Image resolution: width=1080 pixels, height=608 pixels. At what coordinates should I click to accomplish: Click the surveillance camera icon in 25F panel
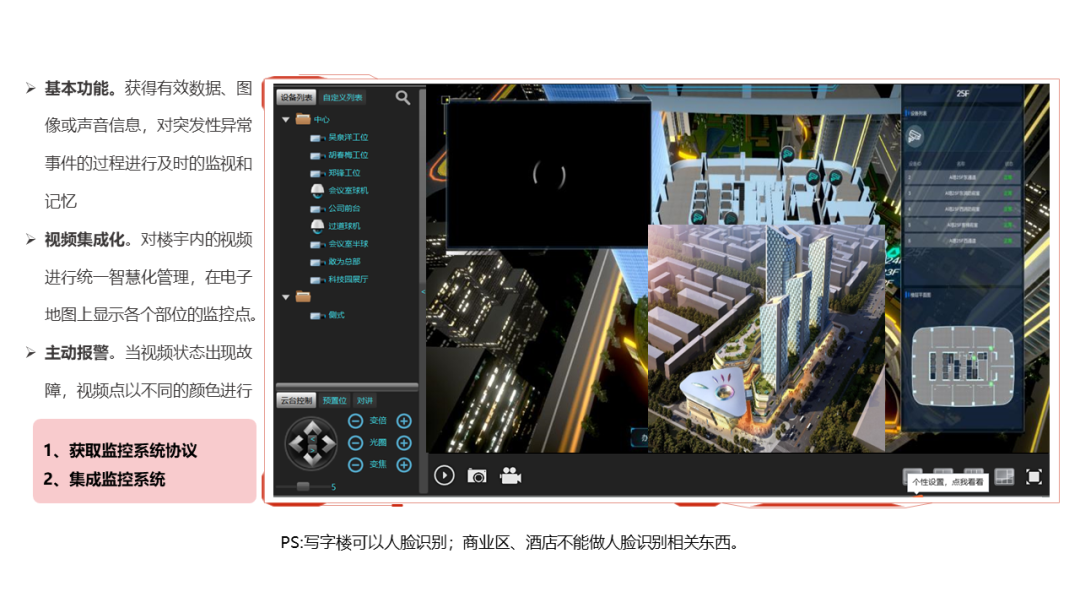click(915, 136)
